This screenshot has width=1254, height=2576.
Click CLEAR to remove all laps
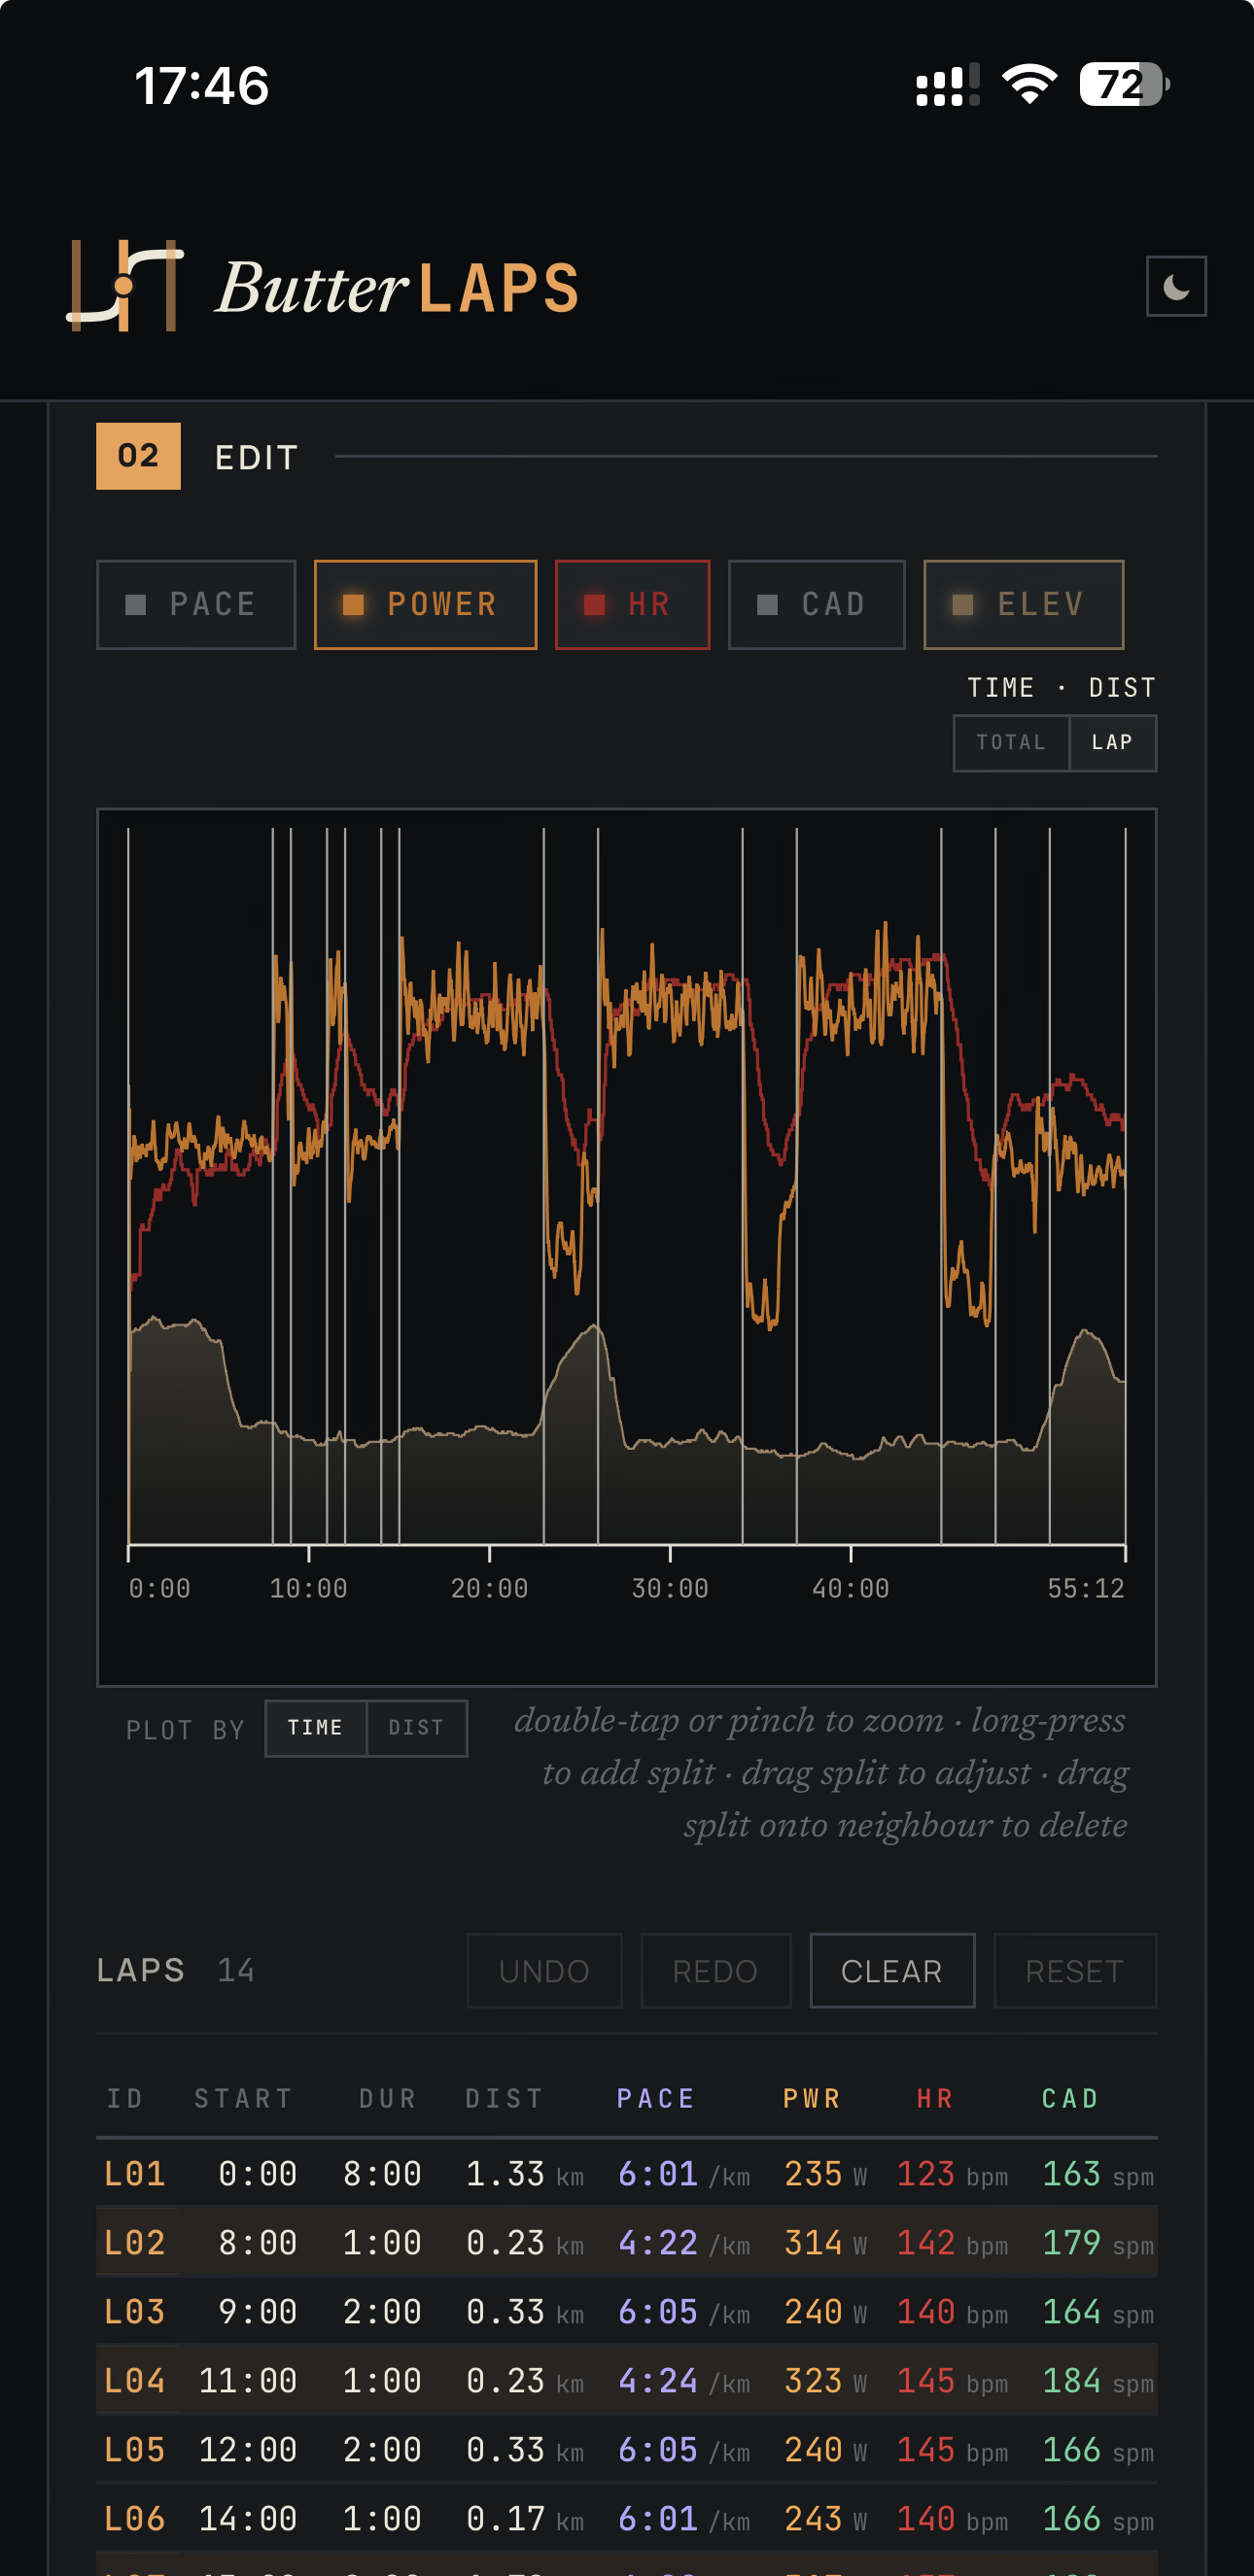coord(892,1971)
